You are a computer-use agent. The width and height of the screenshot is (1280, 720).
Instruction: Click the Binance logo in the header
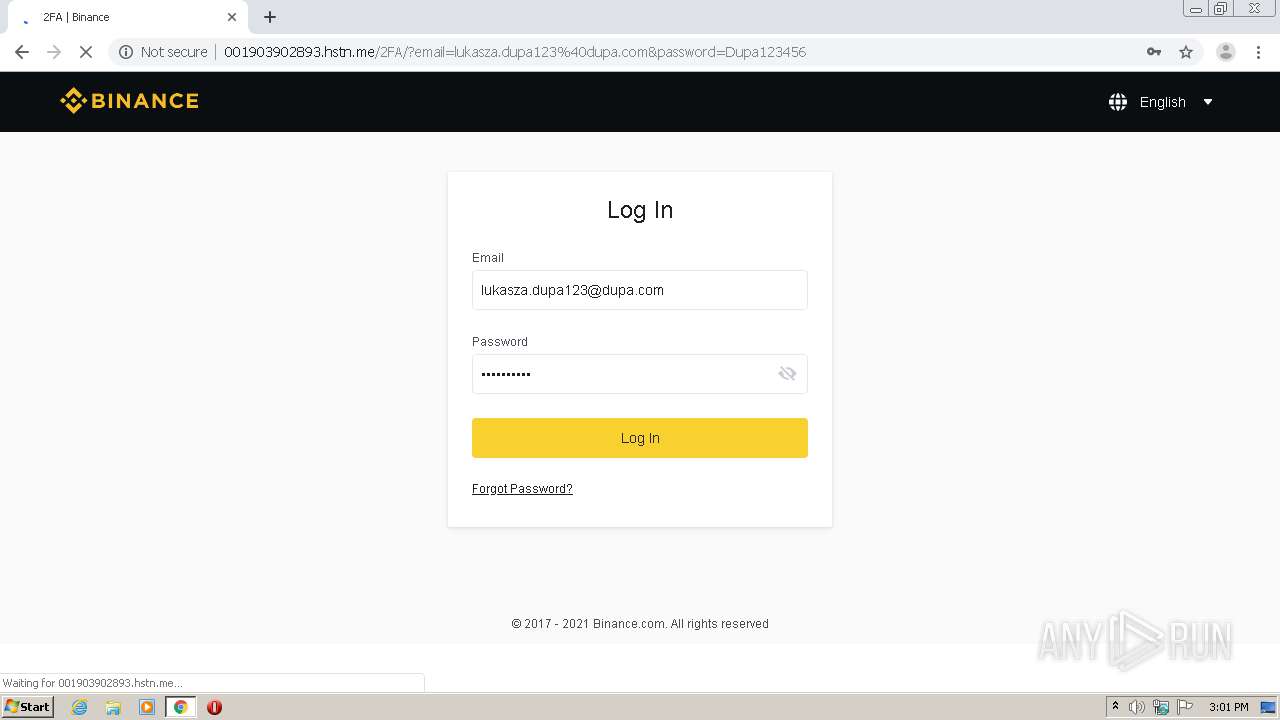click(x=129, y=100)
